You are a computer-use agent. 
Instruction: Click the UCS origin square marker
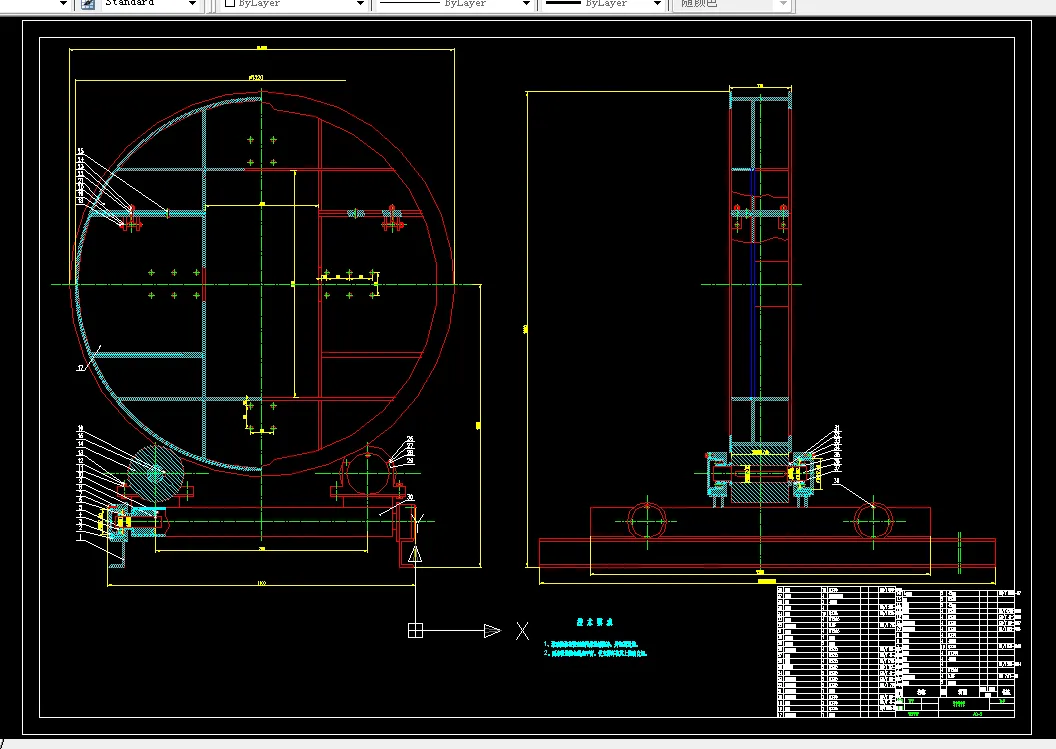[416, 630]
